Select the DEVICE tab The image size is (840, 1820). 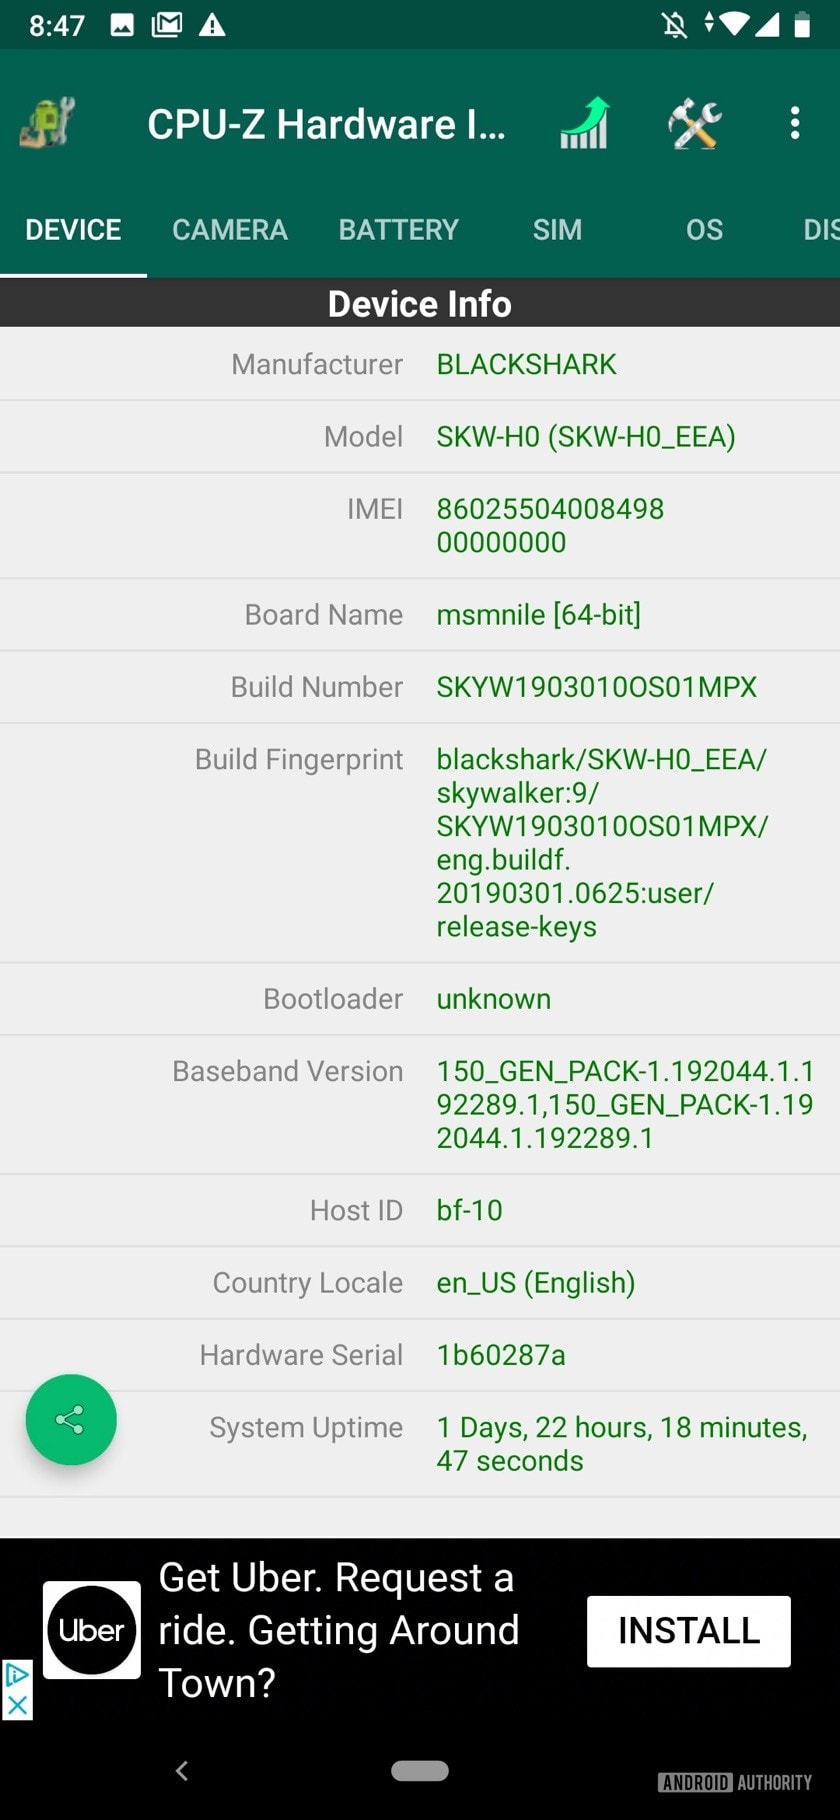click(73, 230)
